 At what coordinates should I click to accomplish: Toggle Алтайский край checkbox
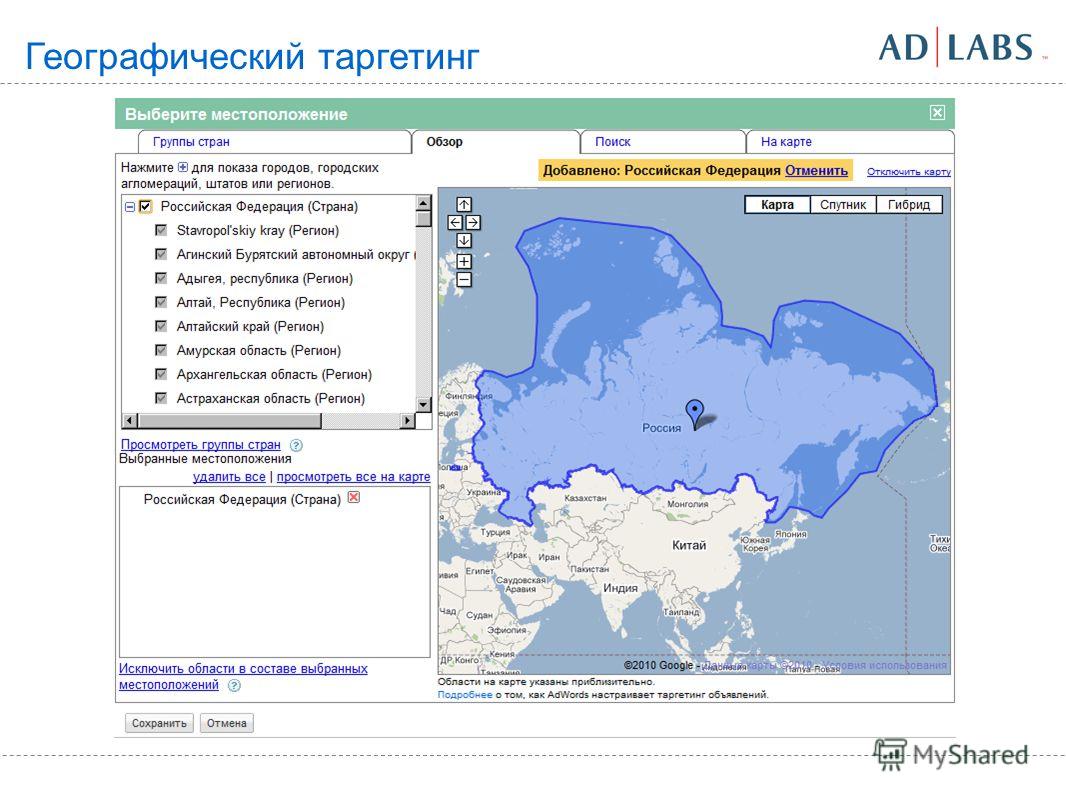pyautogui.click(x=161, y=326)
